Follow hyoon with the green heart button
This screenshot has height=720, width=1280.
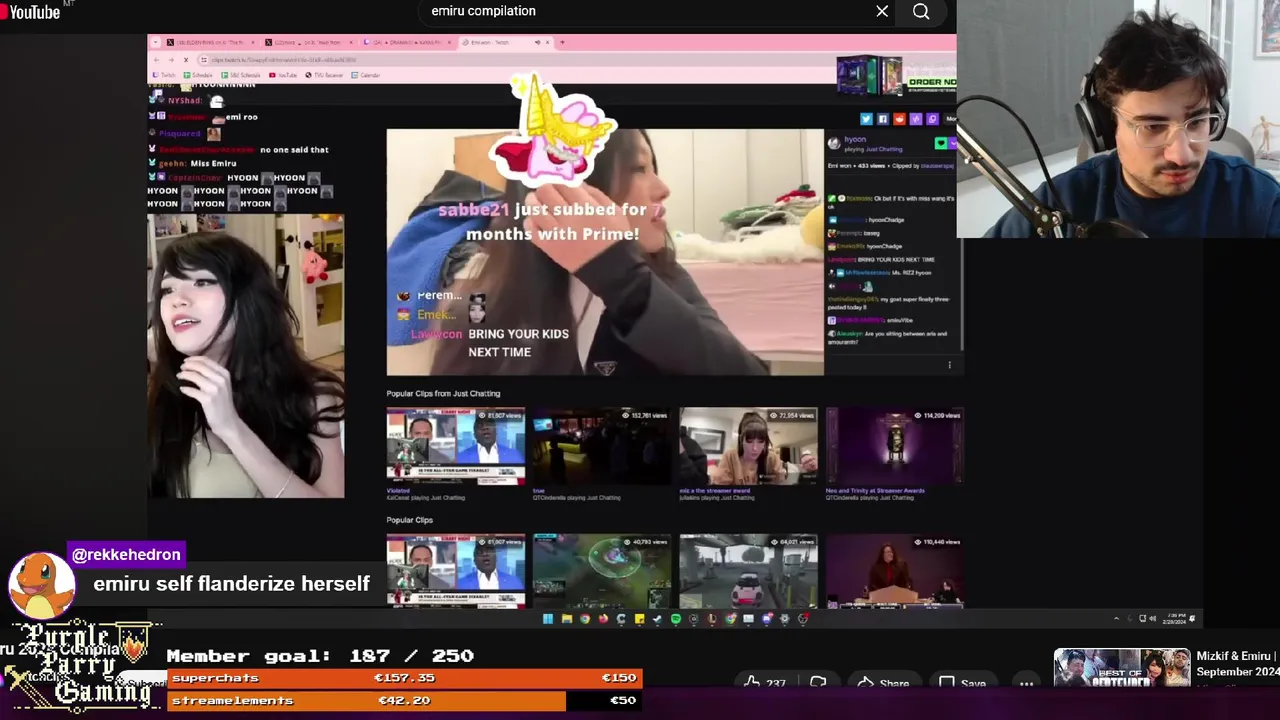[x=941, y=143]
